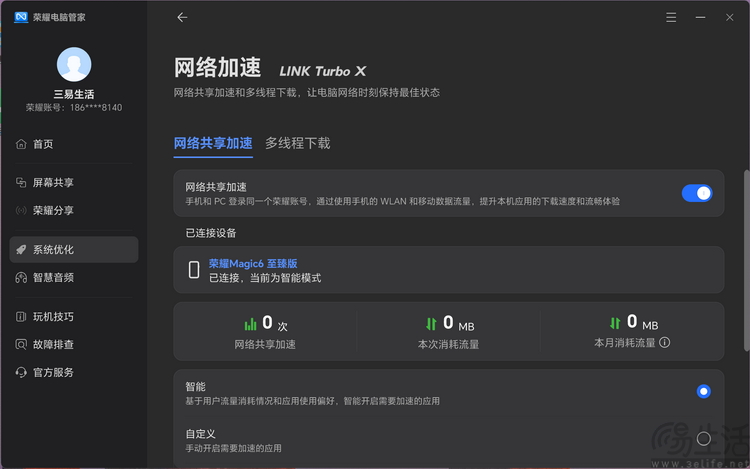Click the 首页 home icon

coord(21,144)
